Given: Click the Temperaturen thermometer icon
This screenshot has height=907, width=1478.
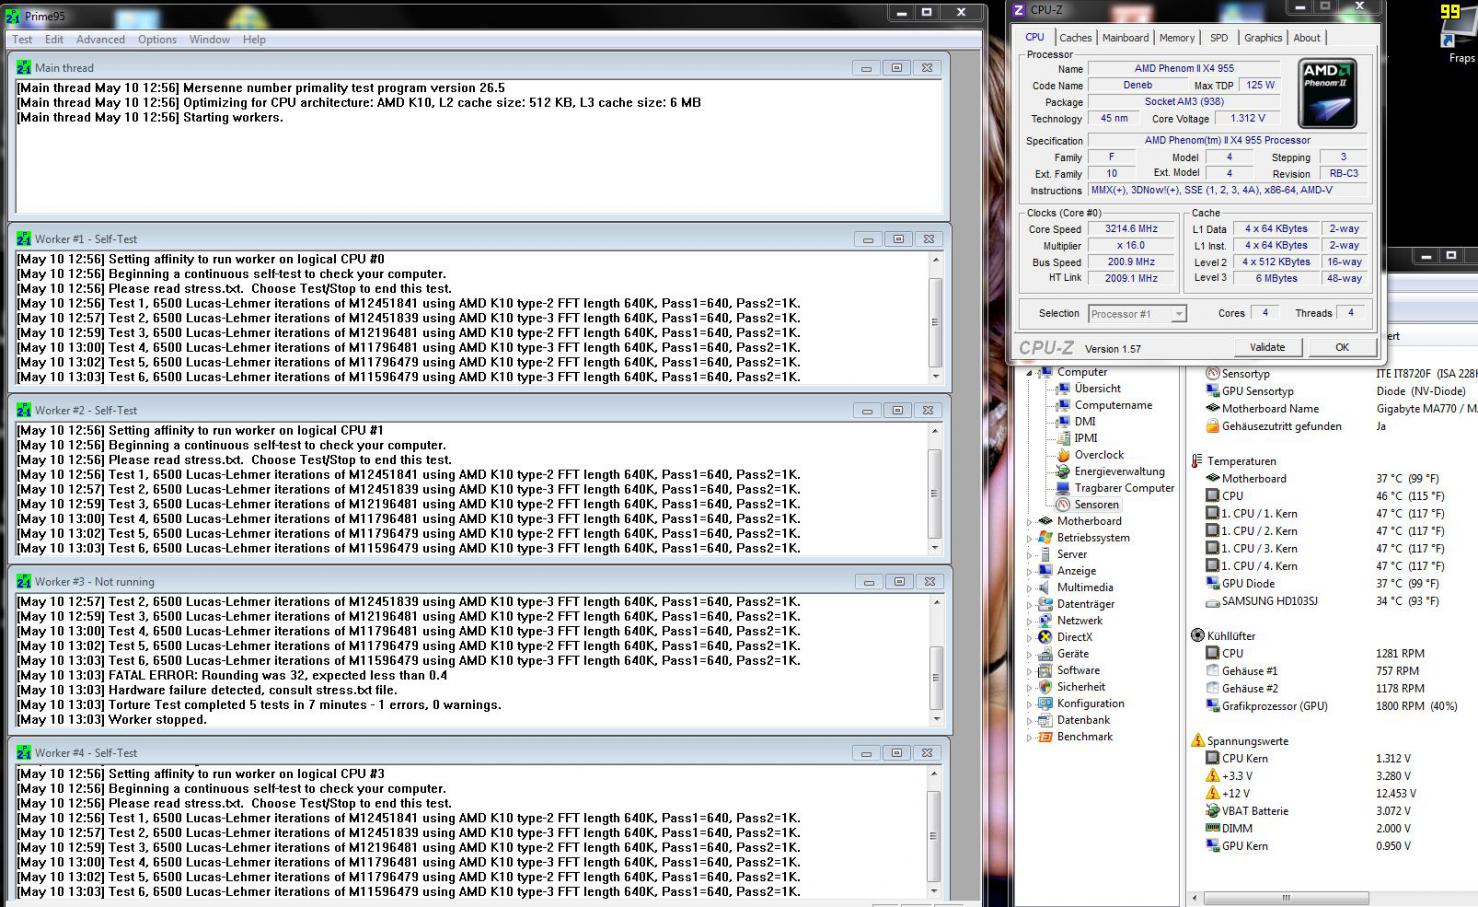Looking at the screenshot, I should (1197, 461).
